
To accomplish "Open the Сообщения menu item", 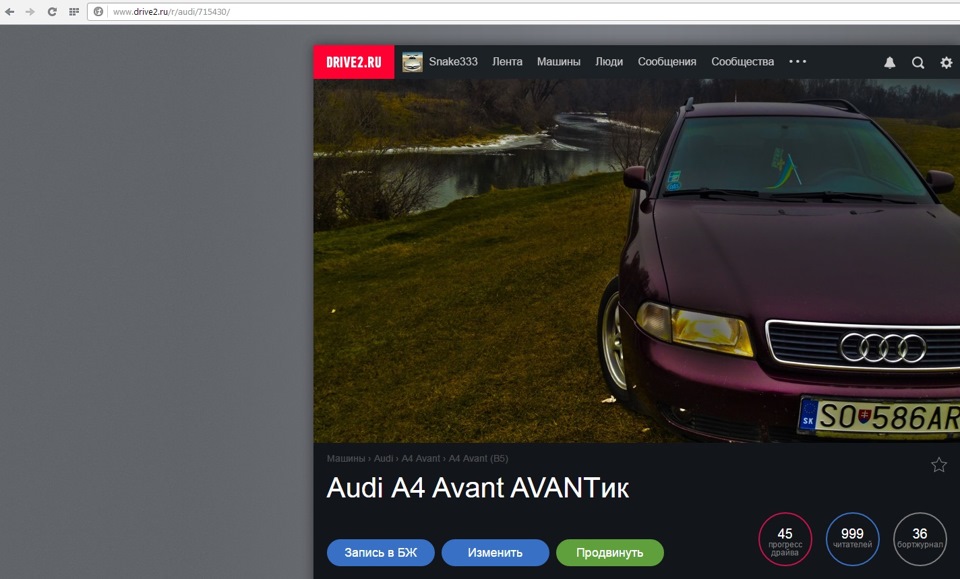I will pos(667,62).
